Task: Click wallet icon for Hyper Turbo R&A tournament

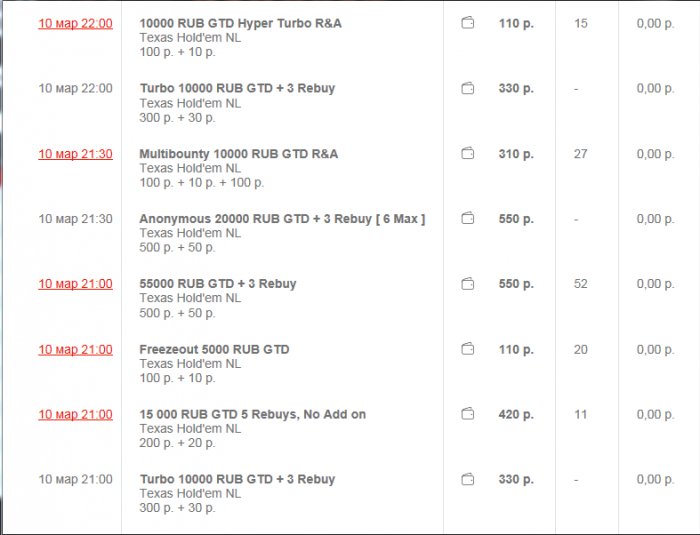Action: point(467,23)
